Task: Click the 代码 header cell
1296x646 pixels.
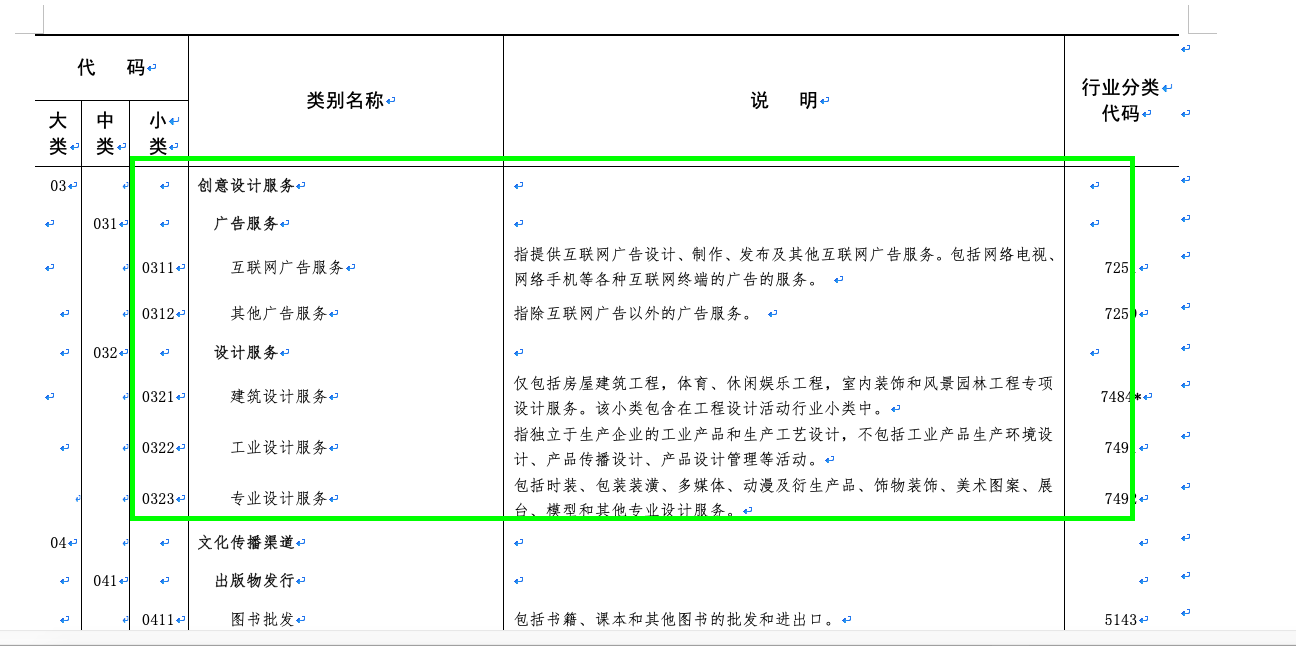Action: coord(110,66)
